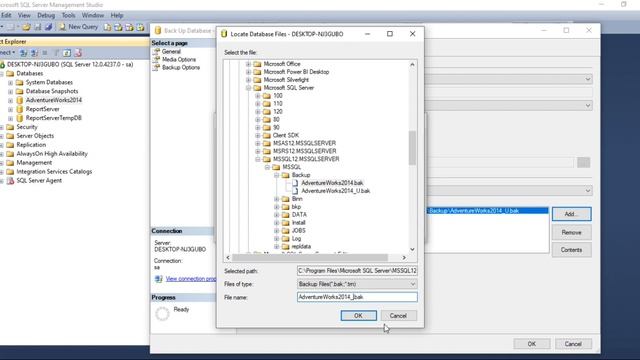Click the Databases folder icon in Object Explorer
Image resolution: width=640 pixels, height=360 pixels.
pos(10,73)
